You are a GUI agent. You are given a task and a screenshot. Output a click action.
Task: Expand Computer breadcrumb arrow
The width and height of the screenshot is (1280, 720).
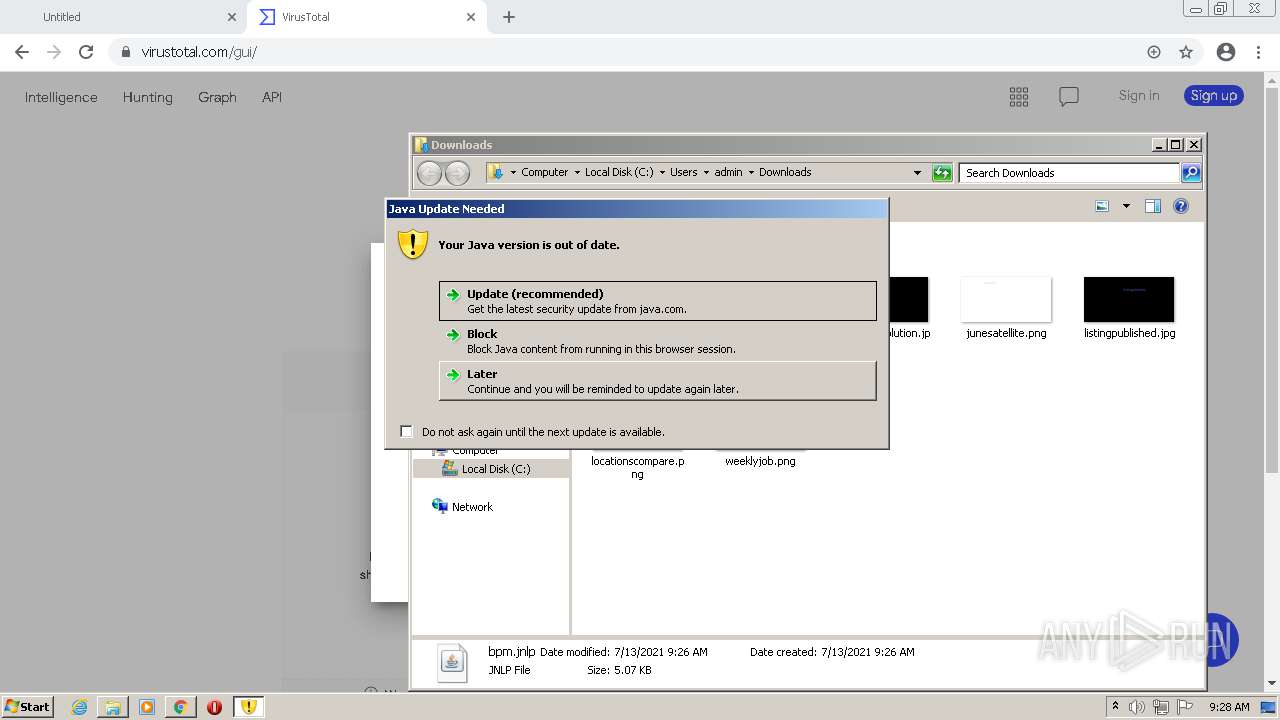[x=577, y=172]
